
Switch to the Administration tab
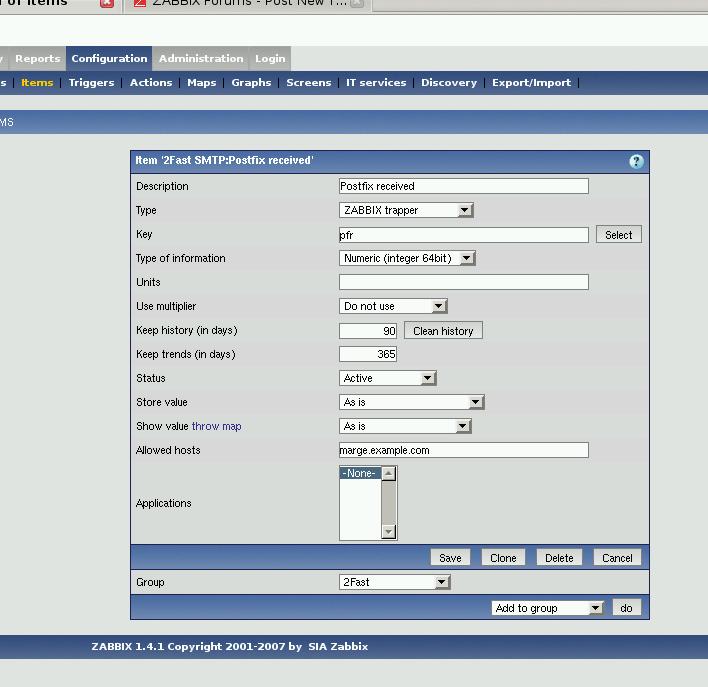(201, 58)
